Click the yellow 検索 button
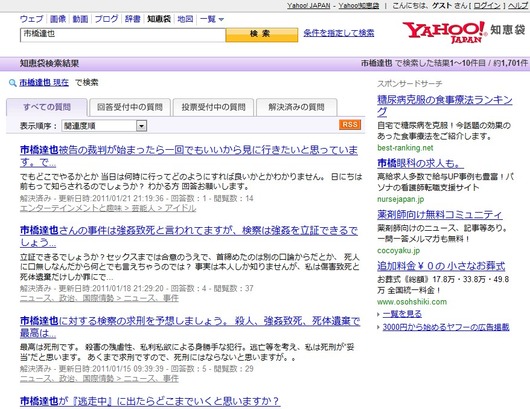Viewport: 530px width, 409px height. pos(262,34)
